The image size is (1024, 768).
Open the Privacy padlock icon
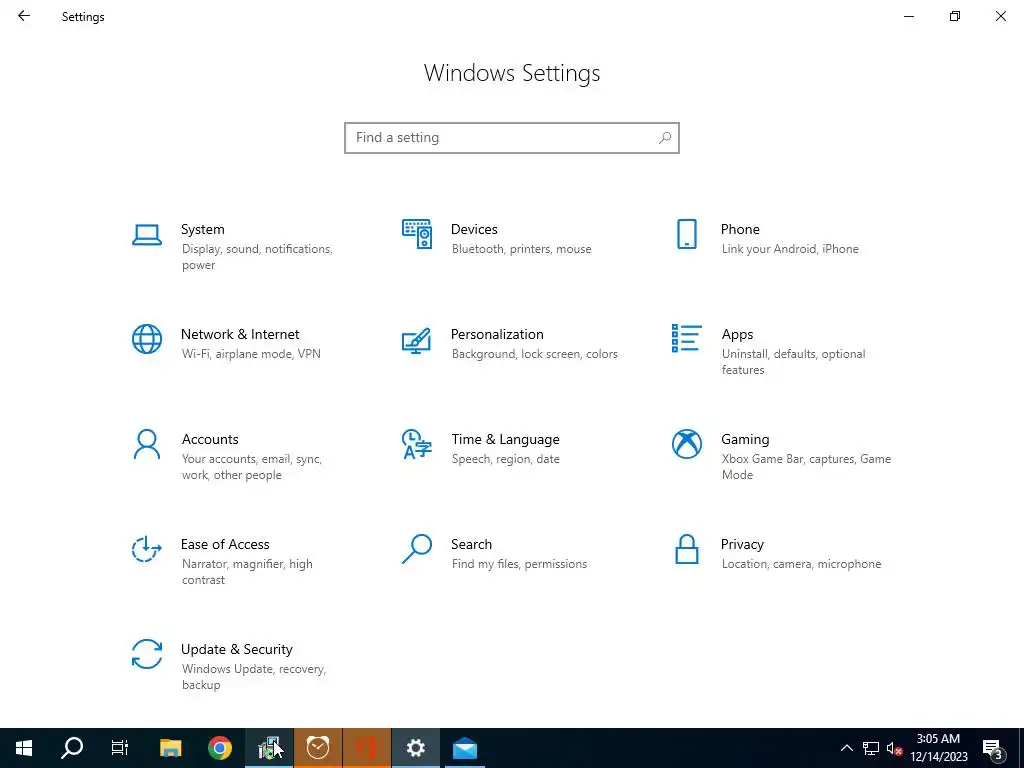tap(686, 549)
